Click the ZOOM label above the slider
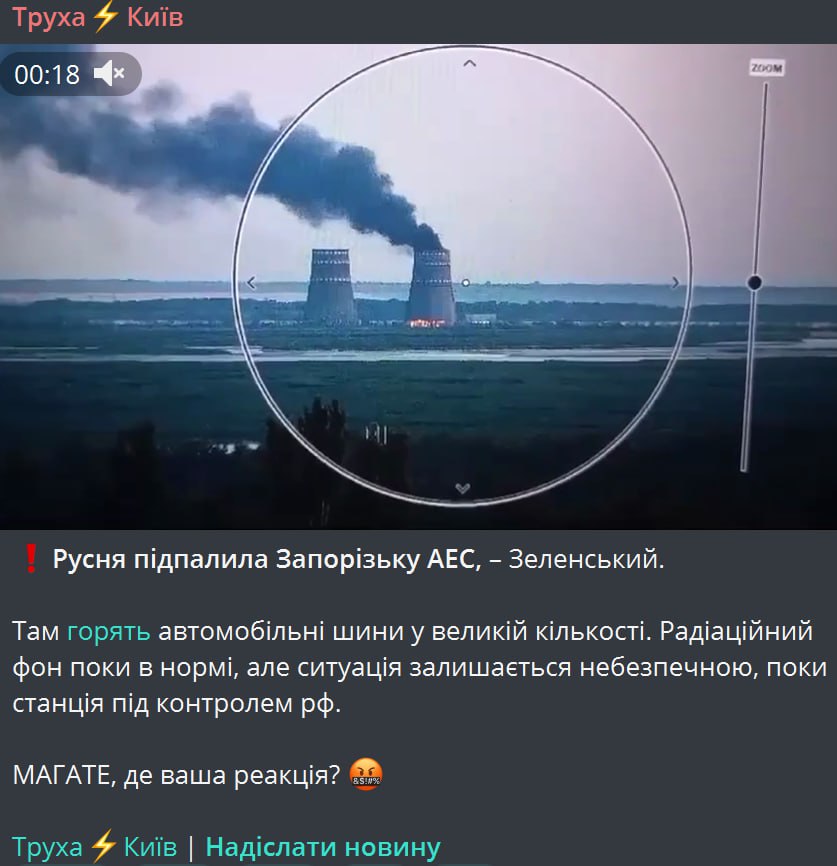The height and width of the screenshot is (866, 837). [767, 68]
